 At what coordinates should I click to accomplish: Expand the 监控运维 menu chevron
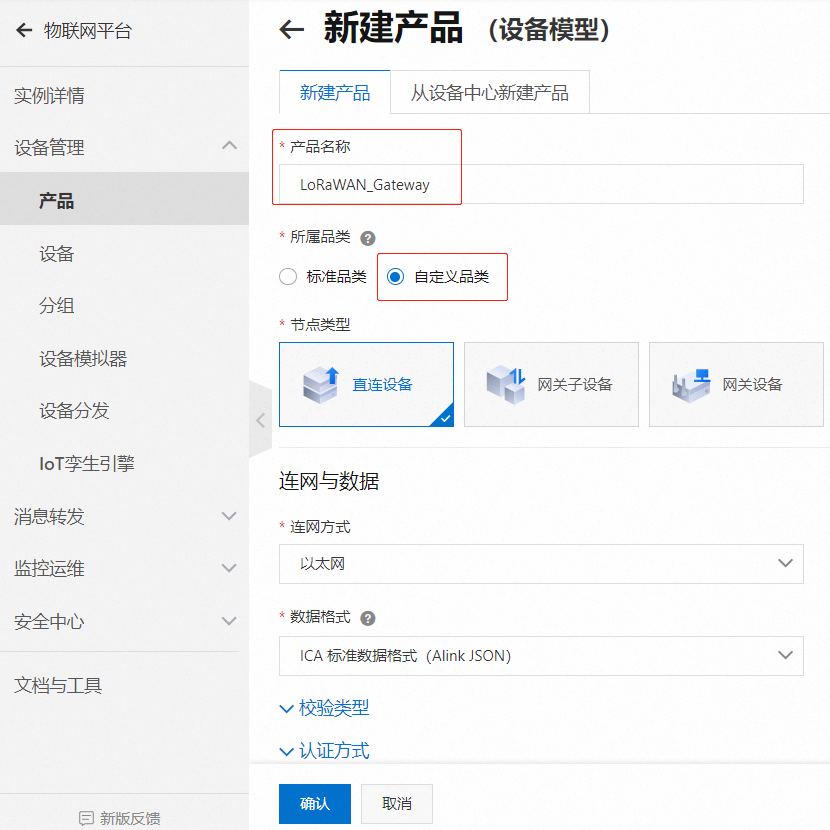point(229,569)
